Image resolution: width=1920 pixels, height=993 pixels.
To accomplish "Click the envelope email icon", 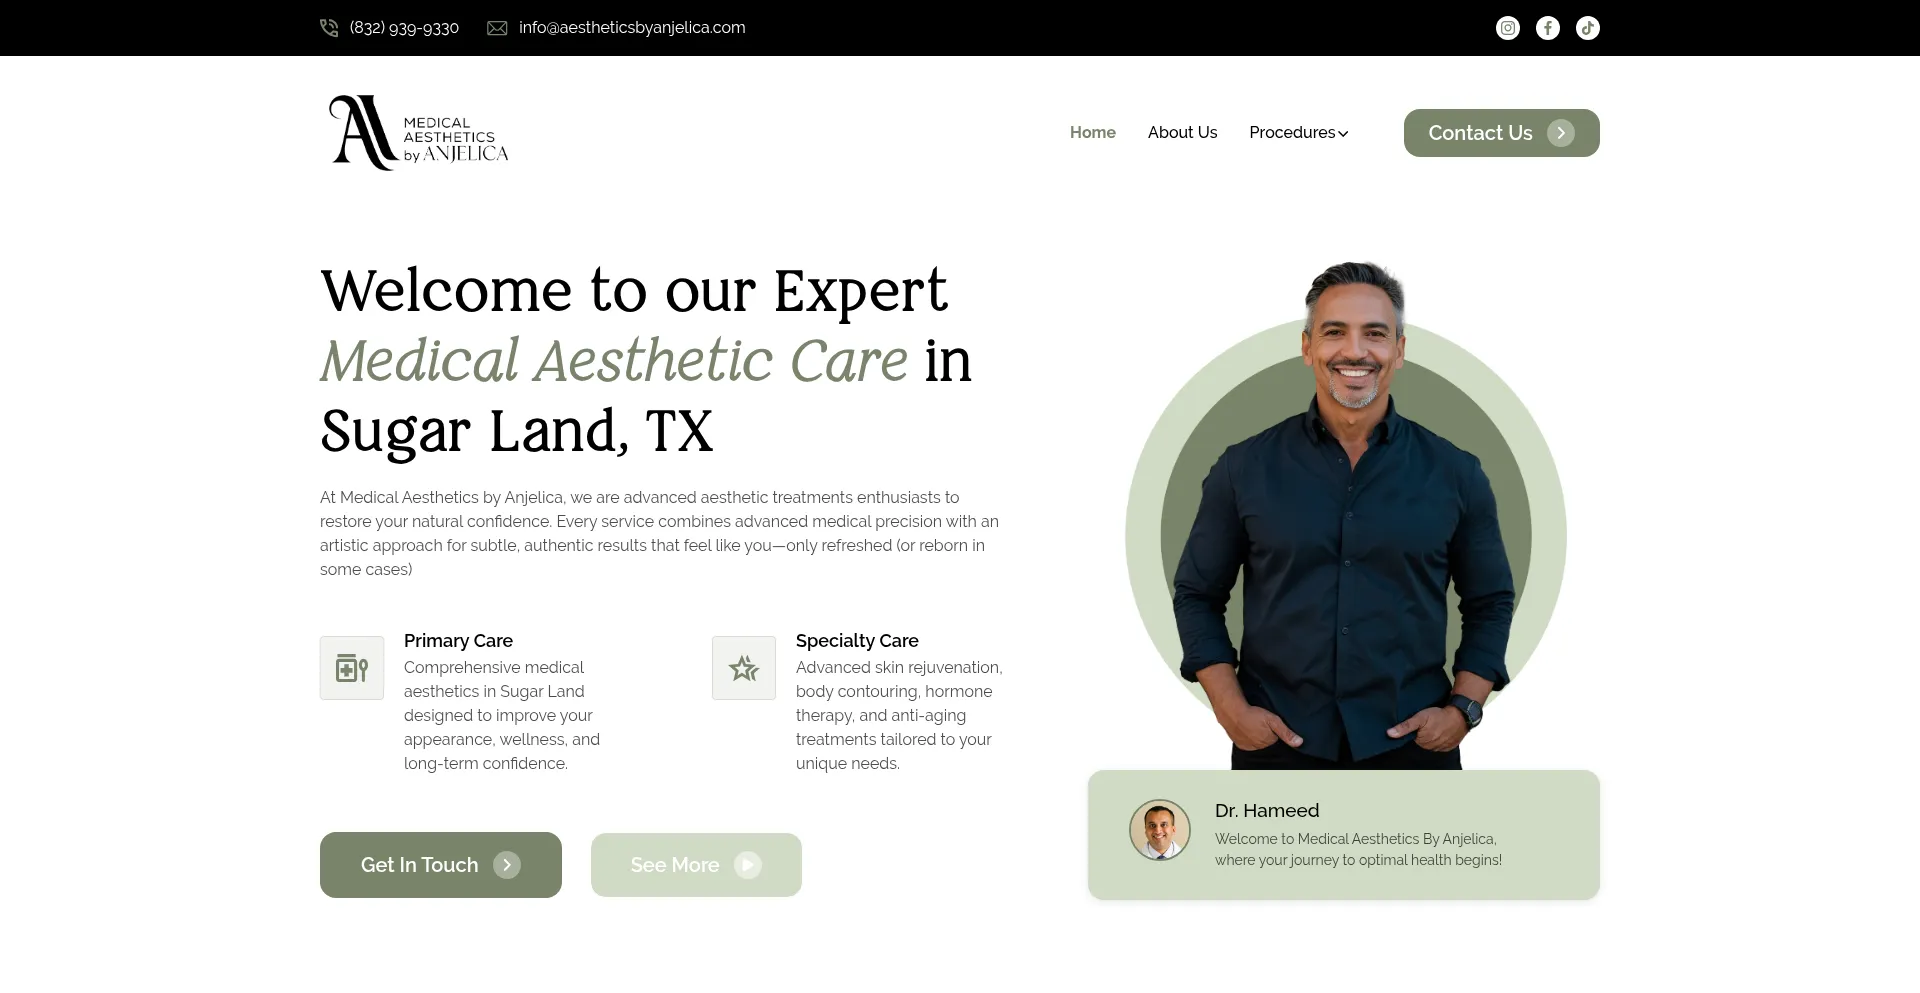I will coord(497,28).
